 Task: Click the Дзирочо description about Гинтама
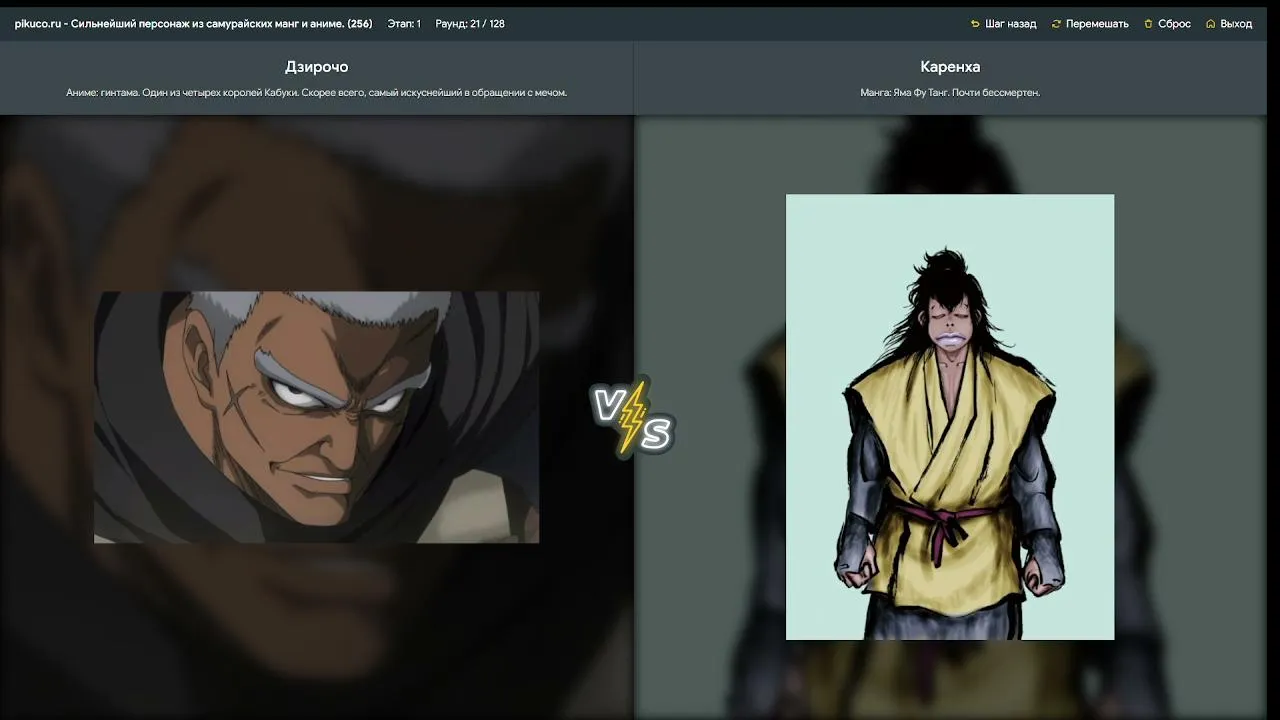(317, 93)
